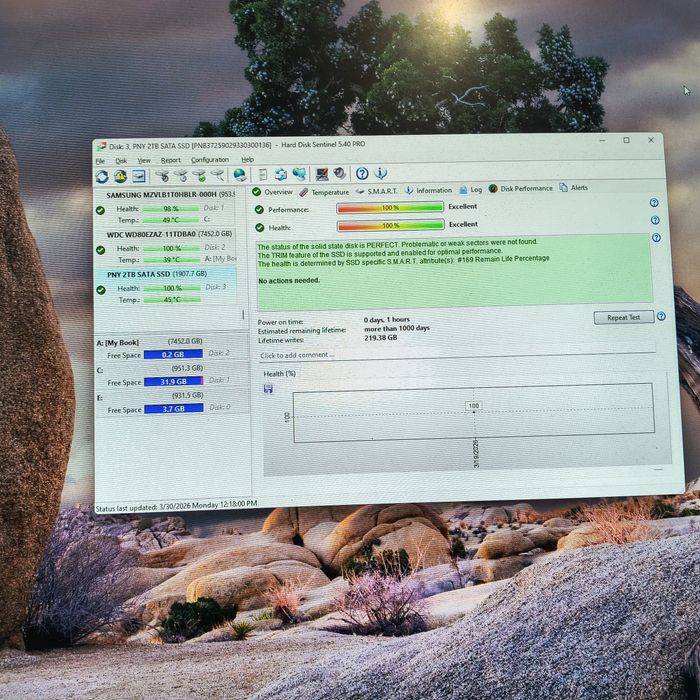The width and height of the screenshot is (700, 700).
Task: Click green check icon next to Performance label
Action: (259, 209)
